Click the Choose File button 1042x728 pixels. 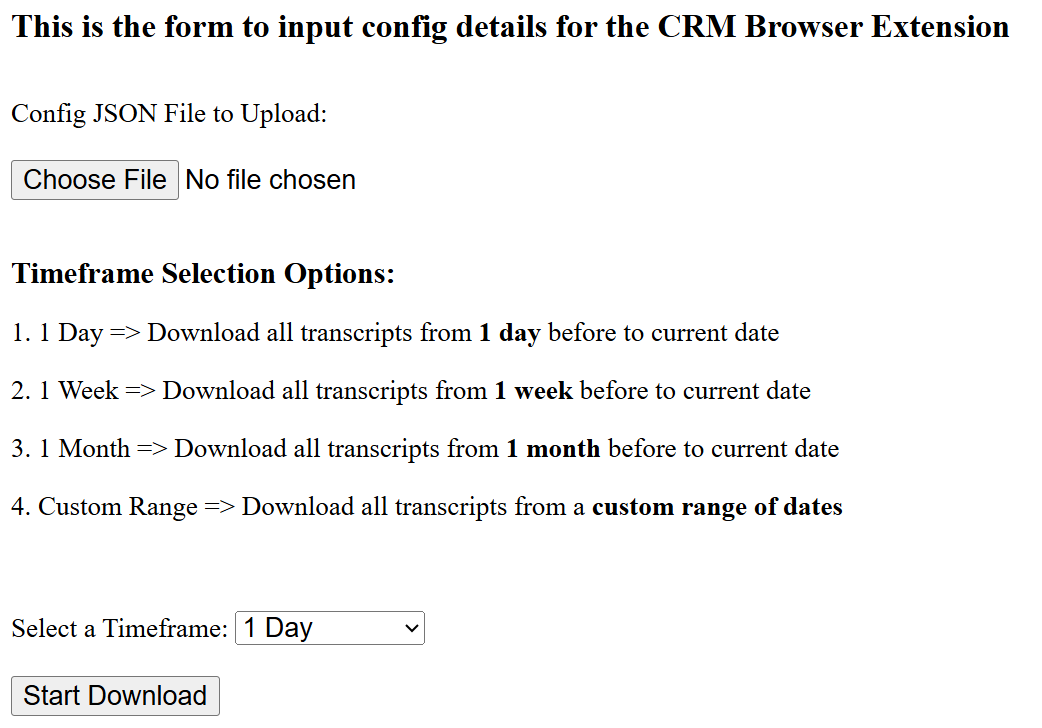coord(95,180)
